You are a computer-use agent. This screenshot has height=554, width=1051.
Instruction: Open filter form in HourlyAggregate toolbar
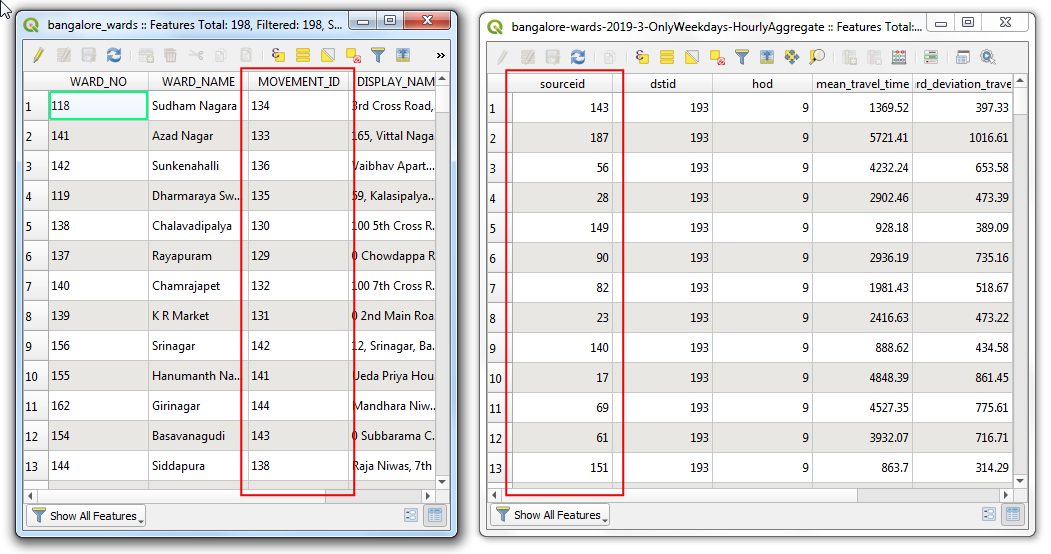[x=741, y=58]
